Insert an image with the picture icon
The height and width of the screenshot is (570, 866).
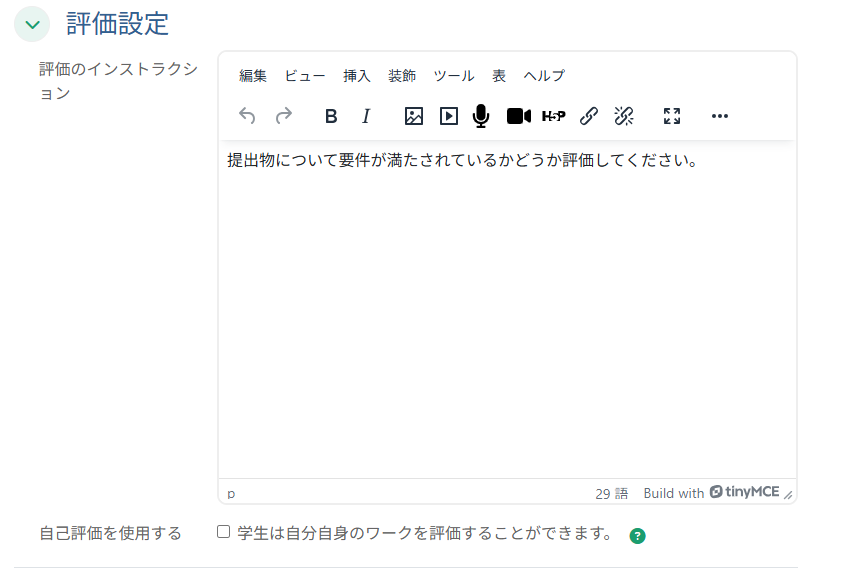pos(414,116)
